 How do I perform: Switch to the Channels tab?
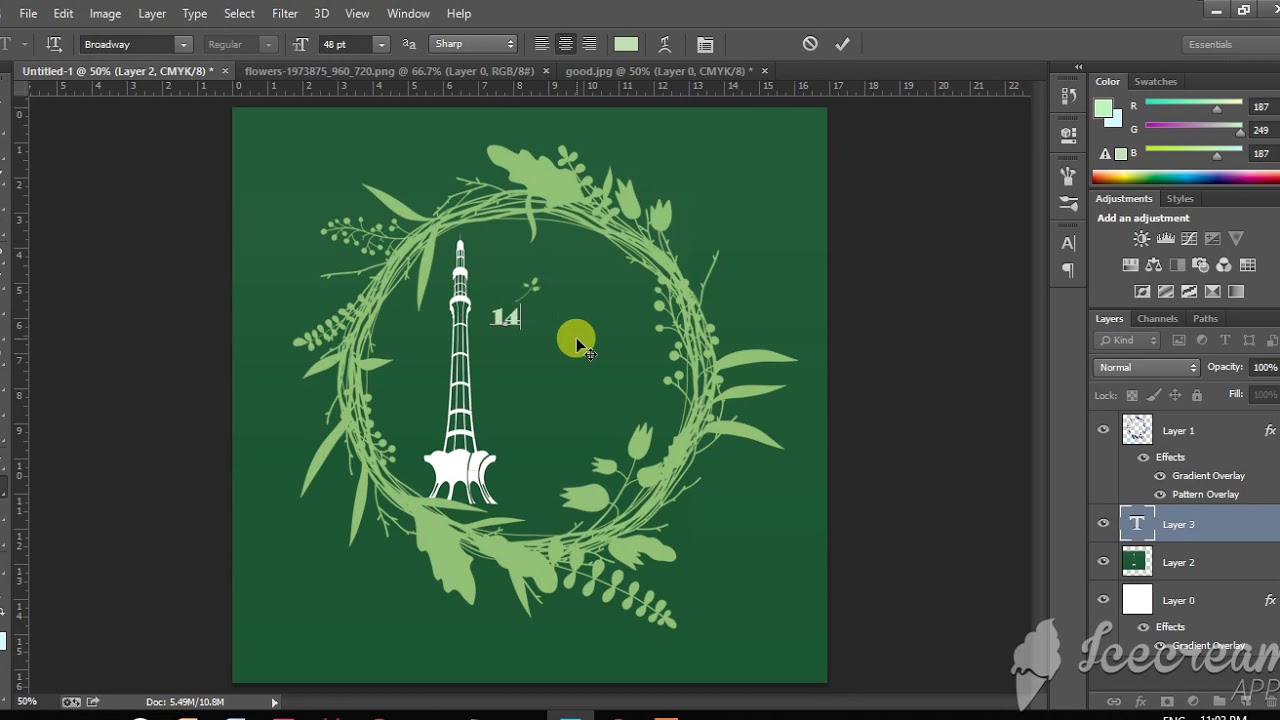coord(1157,318)
